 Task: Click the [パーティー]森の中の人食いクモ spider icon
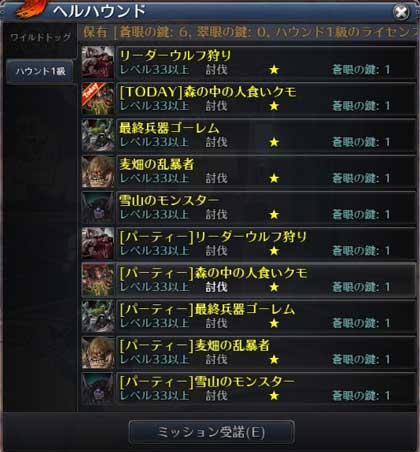98,280
